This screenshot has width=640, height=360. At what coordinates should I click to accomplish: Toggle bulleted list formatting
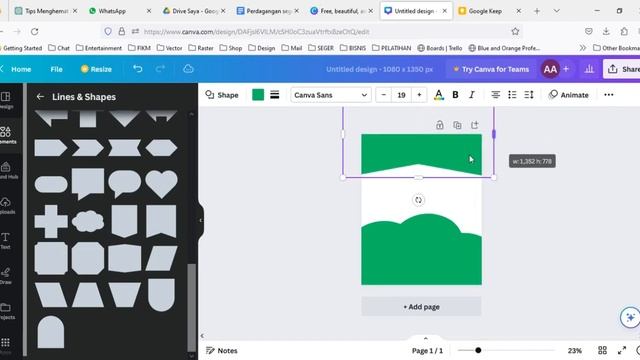[512, 95]
